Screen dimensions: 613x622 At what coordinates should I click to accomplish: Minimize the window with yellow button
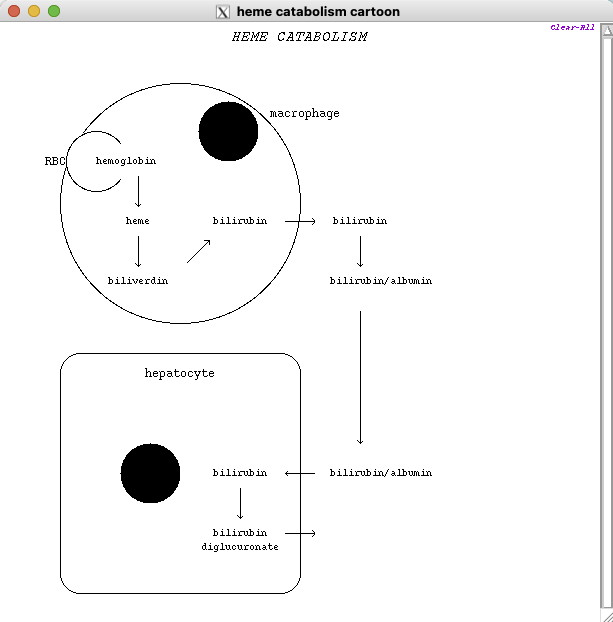[34, 11]
